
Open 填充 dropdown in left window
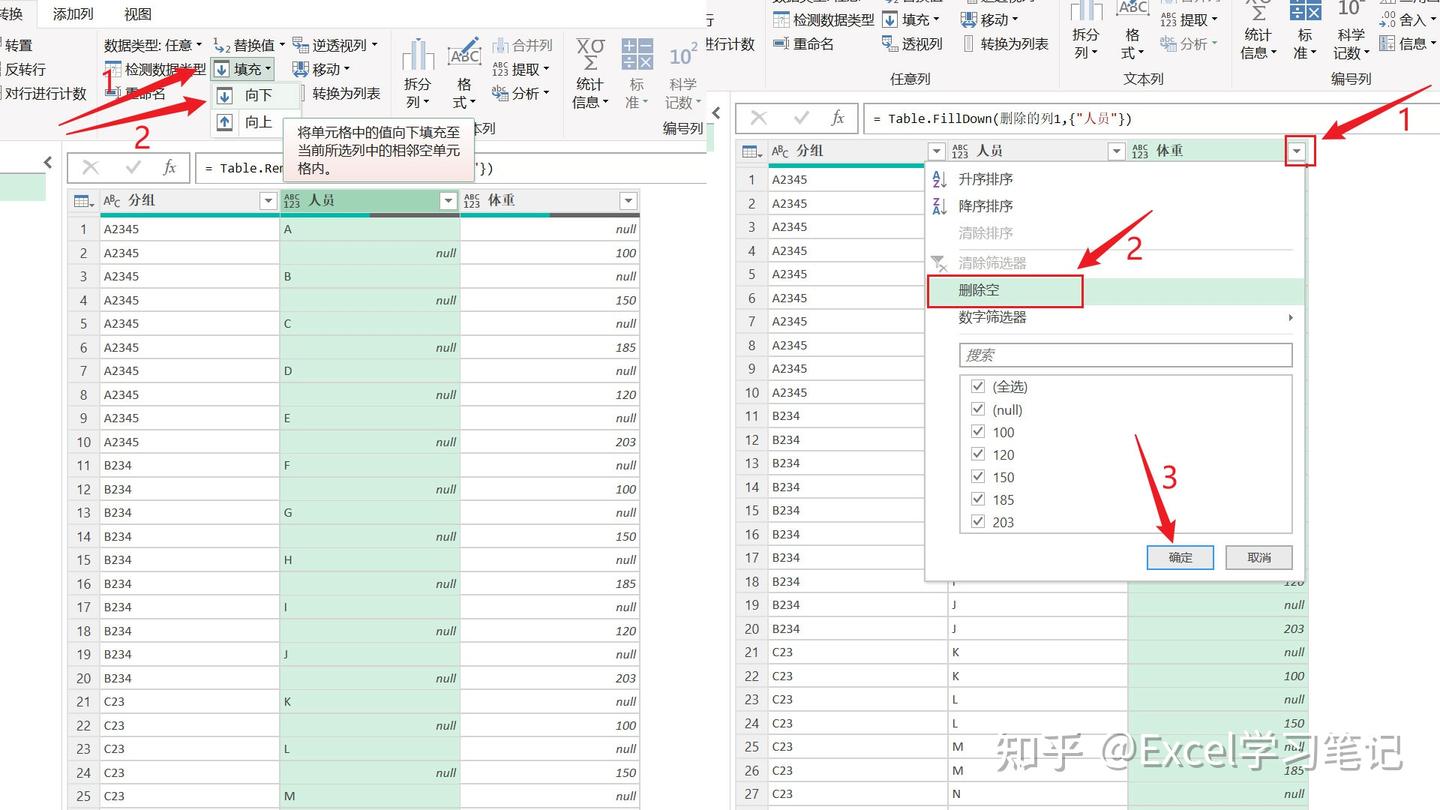[243, 69]
